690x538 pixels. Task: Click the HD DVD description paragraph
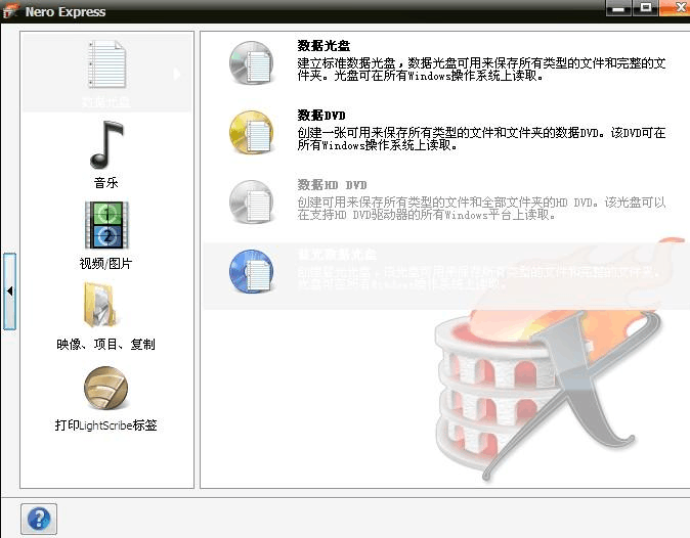point(481,208)
